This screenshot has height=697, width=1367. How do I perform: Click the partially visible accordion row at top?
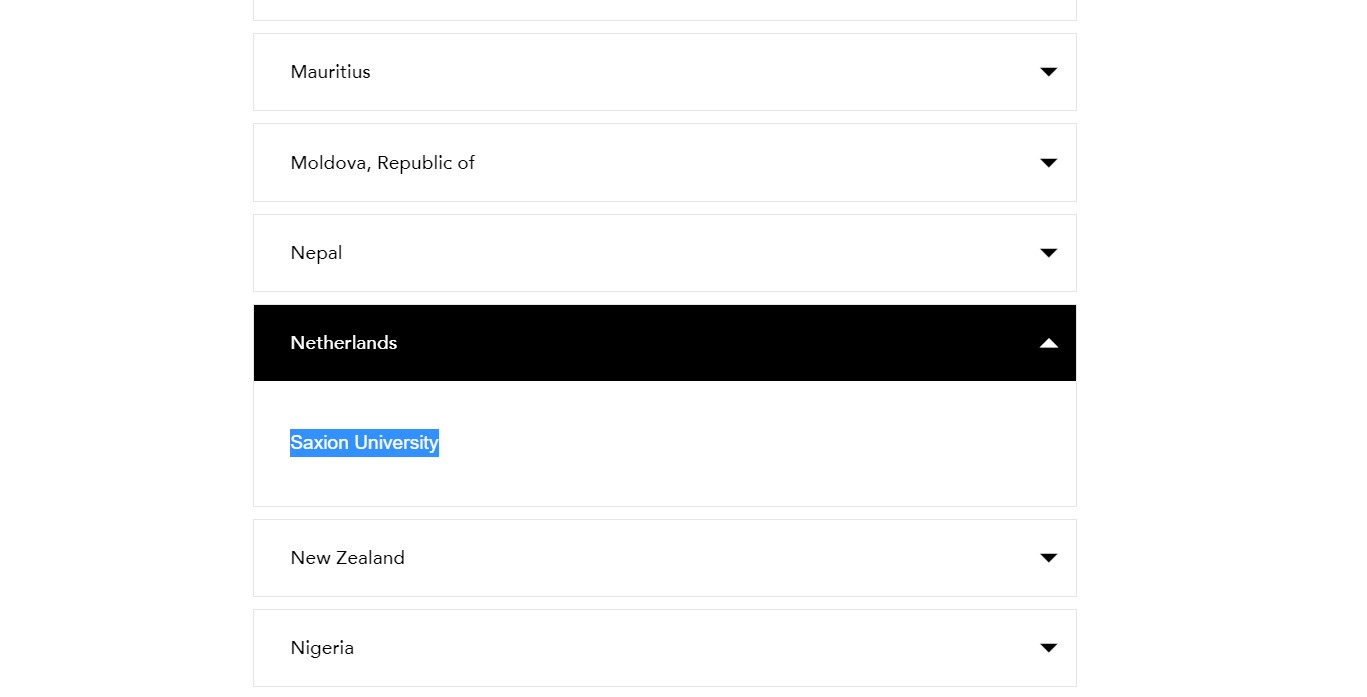coord(664,10)
